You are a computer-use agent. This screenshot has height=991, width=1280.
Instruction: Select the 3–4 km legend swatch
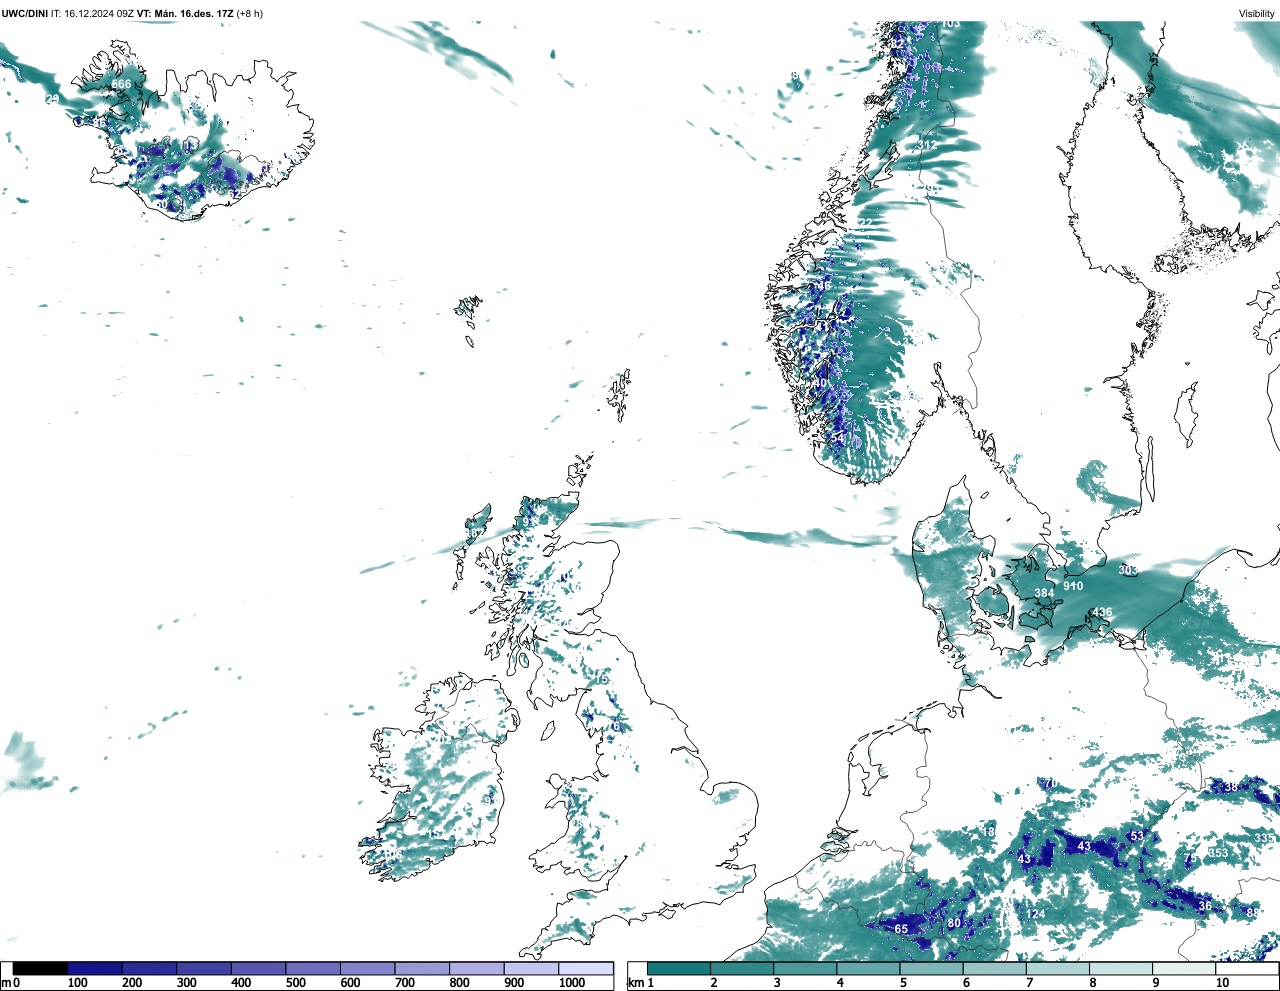805,968
